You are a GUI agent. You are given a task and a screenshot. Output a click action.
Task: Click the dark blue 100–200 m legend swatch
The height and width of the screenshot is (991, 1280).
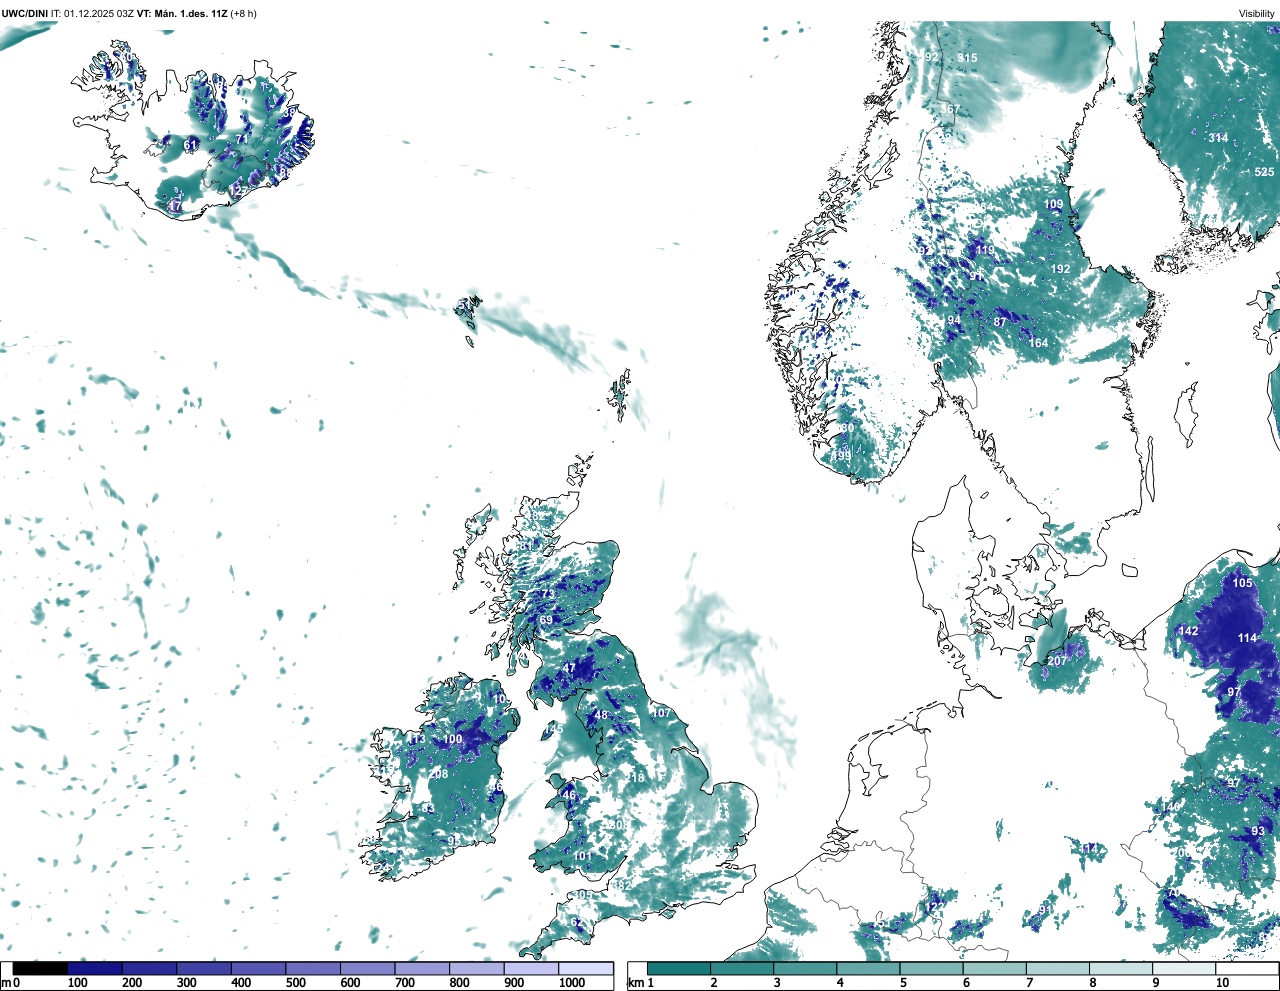94,969
